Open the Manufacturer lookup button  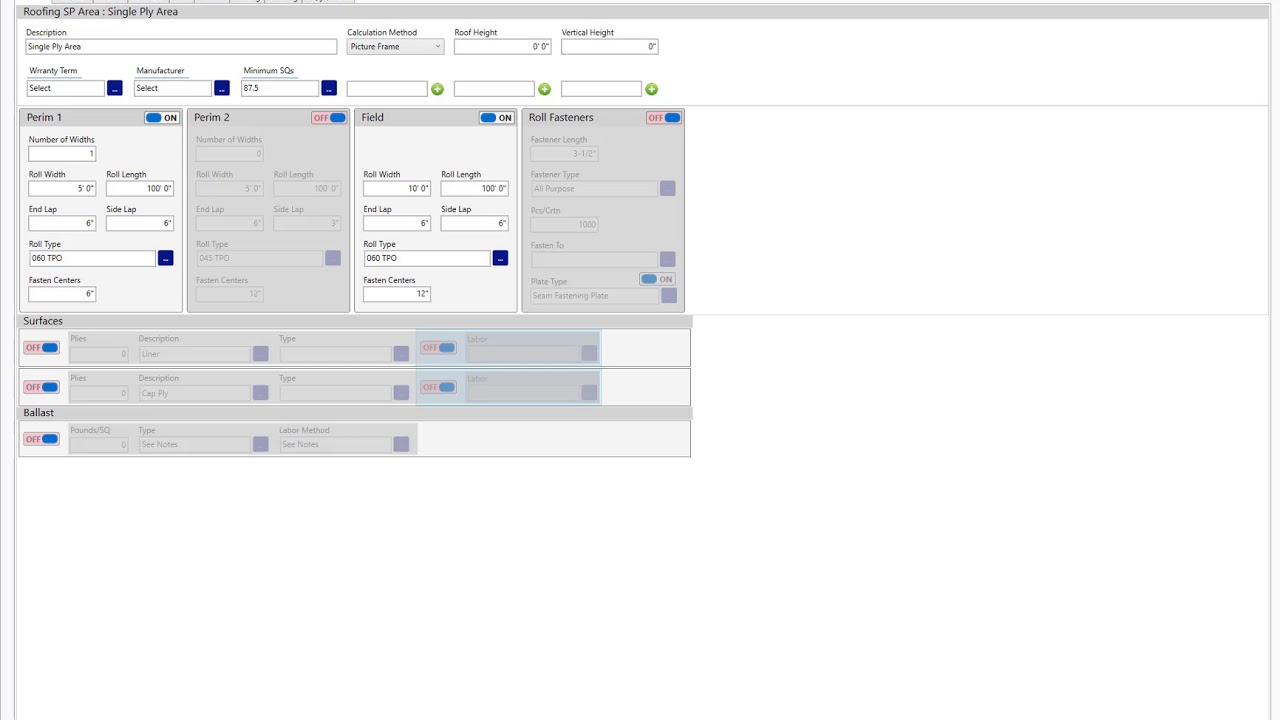(221, 89)
